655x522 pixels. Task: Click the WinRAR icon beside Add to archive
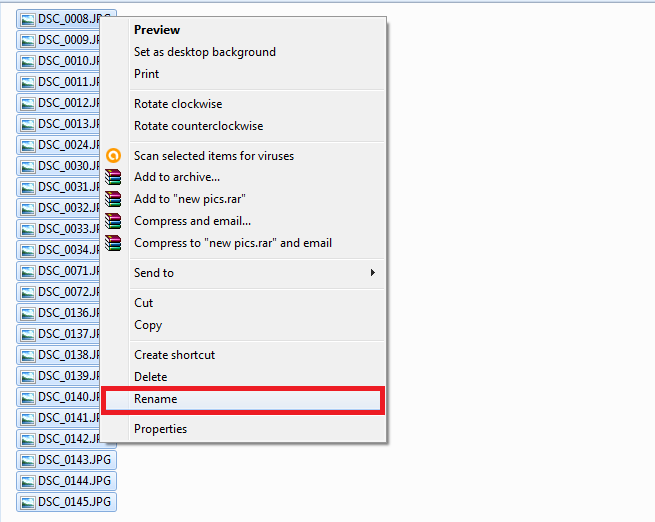114,178
